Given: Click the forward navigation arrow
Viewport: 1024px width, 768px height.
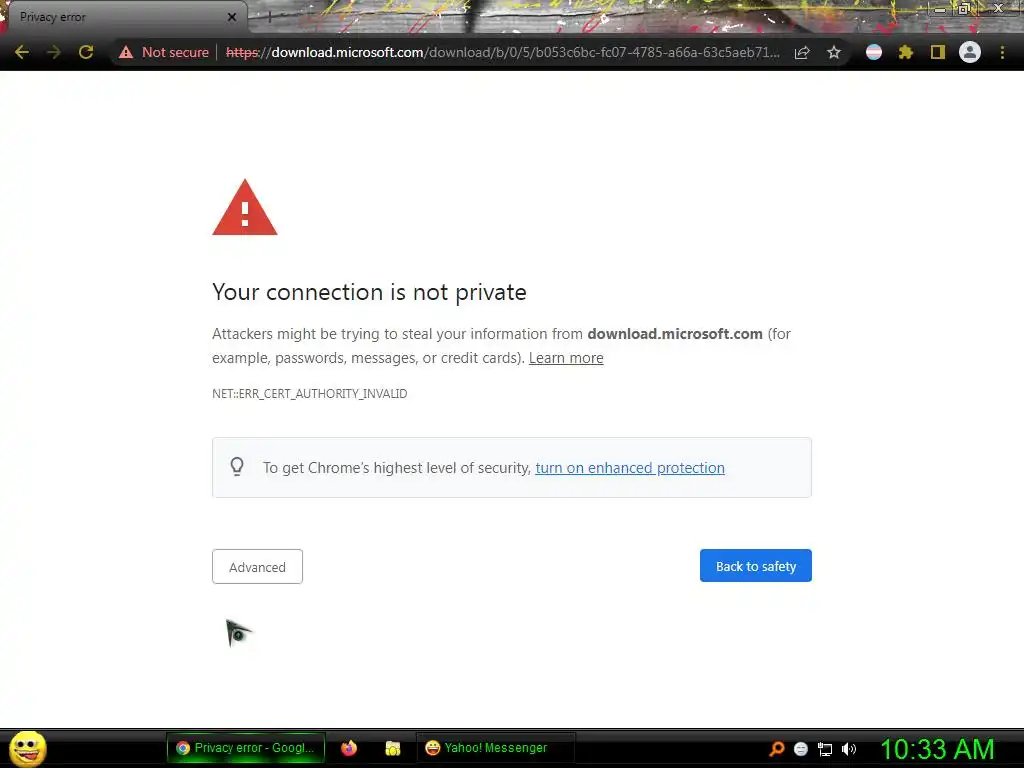Looking at the screenshot, I should point(54,52).
